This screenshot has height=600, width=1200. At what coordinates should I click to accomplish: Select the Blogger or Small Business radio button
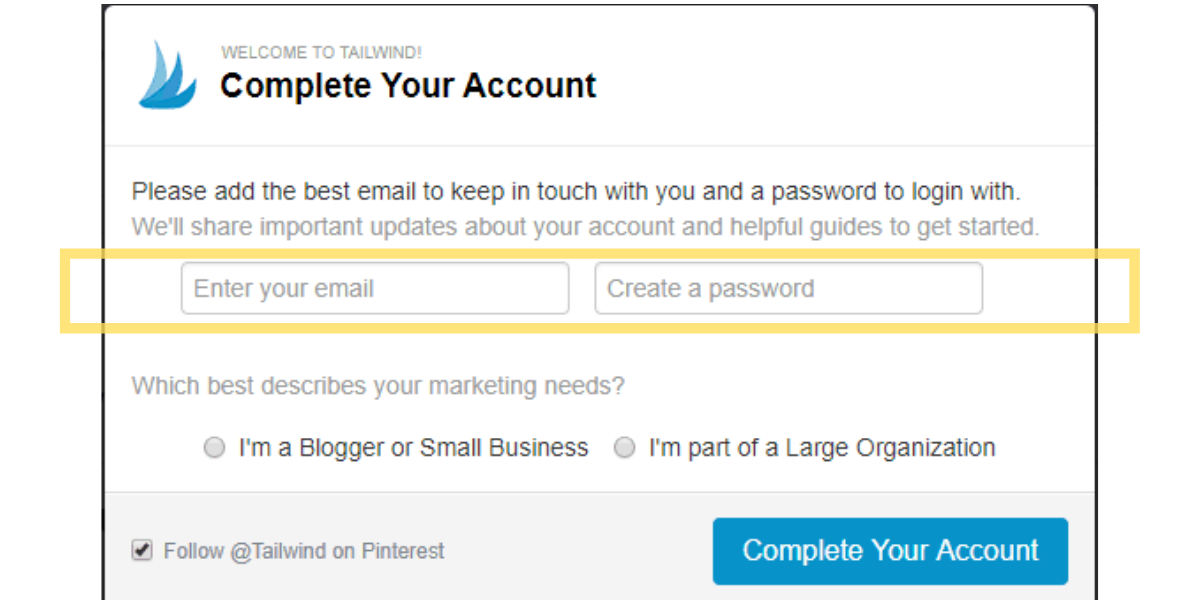[x=214, y=448]
